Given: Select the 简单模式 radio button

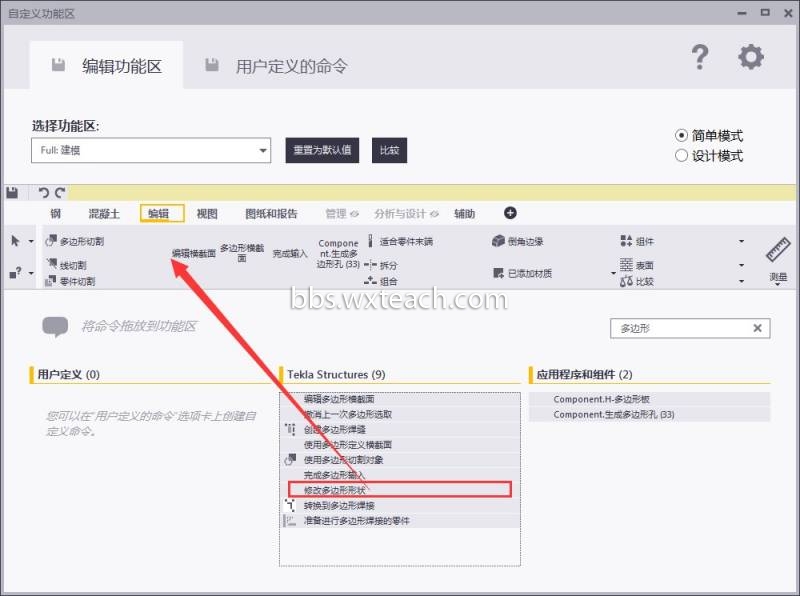Looking at the screenshot, I should [x=682, y=136].
